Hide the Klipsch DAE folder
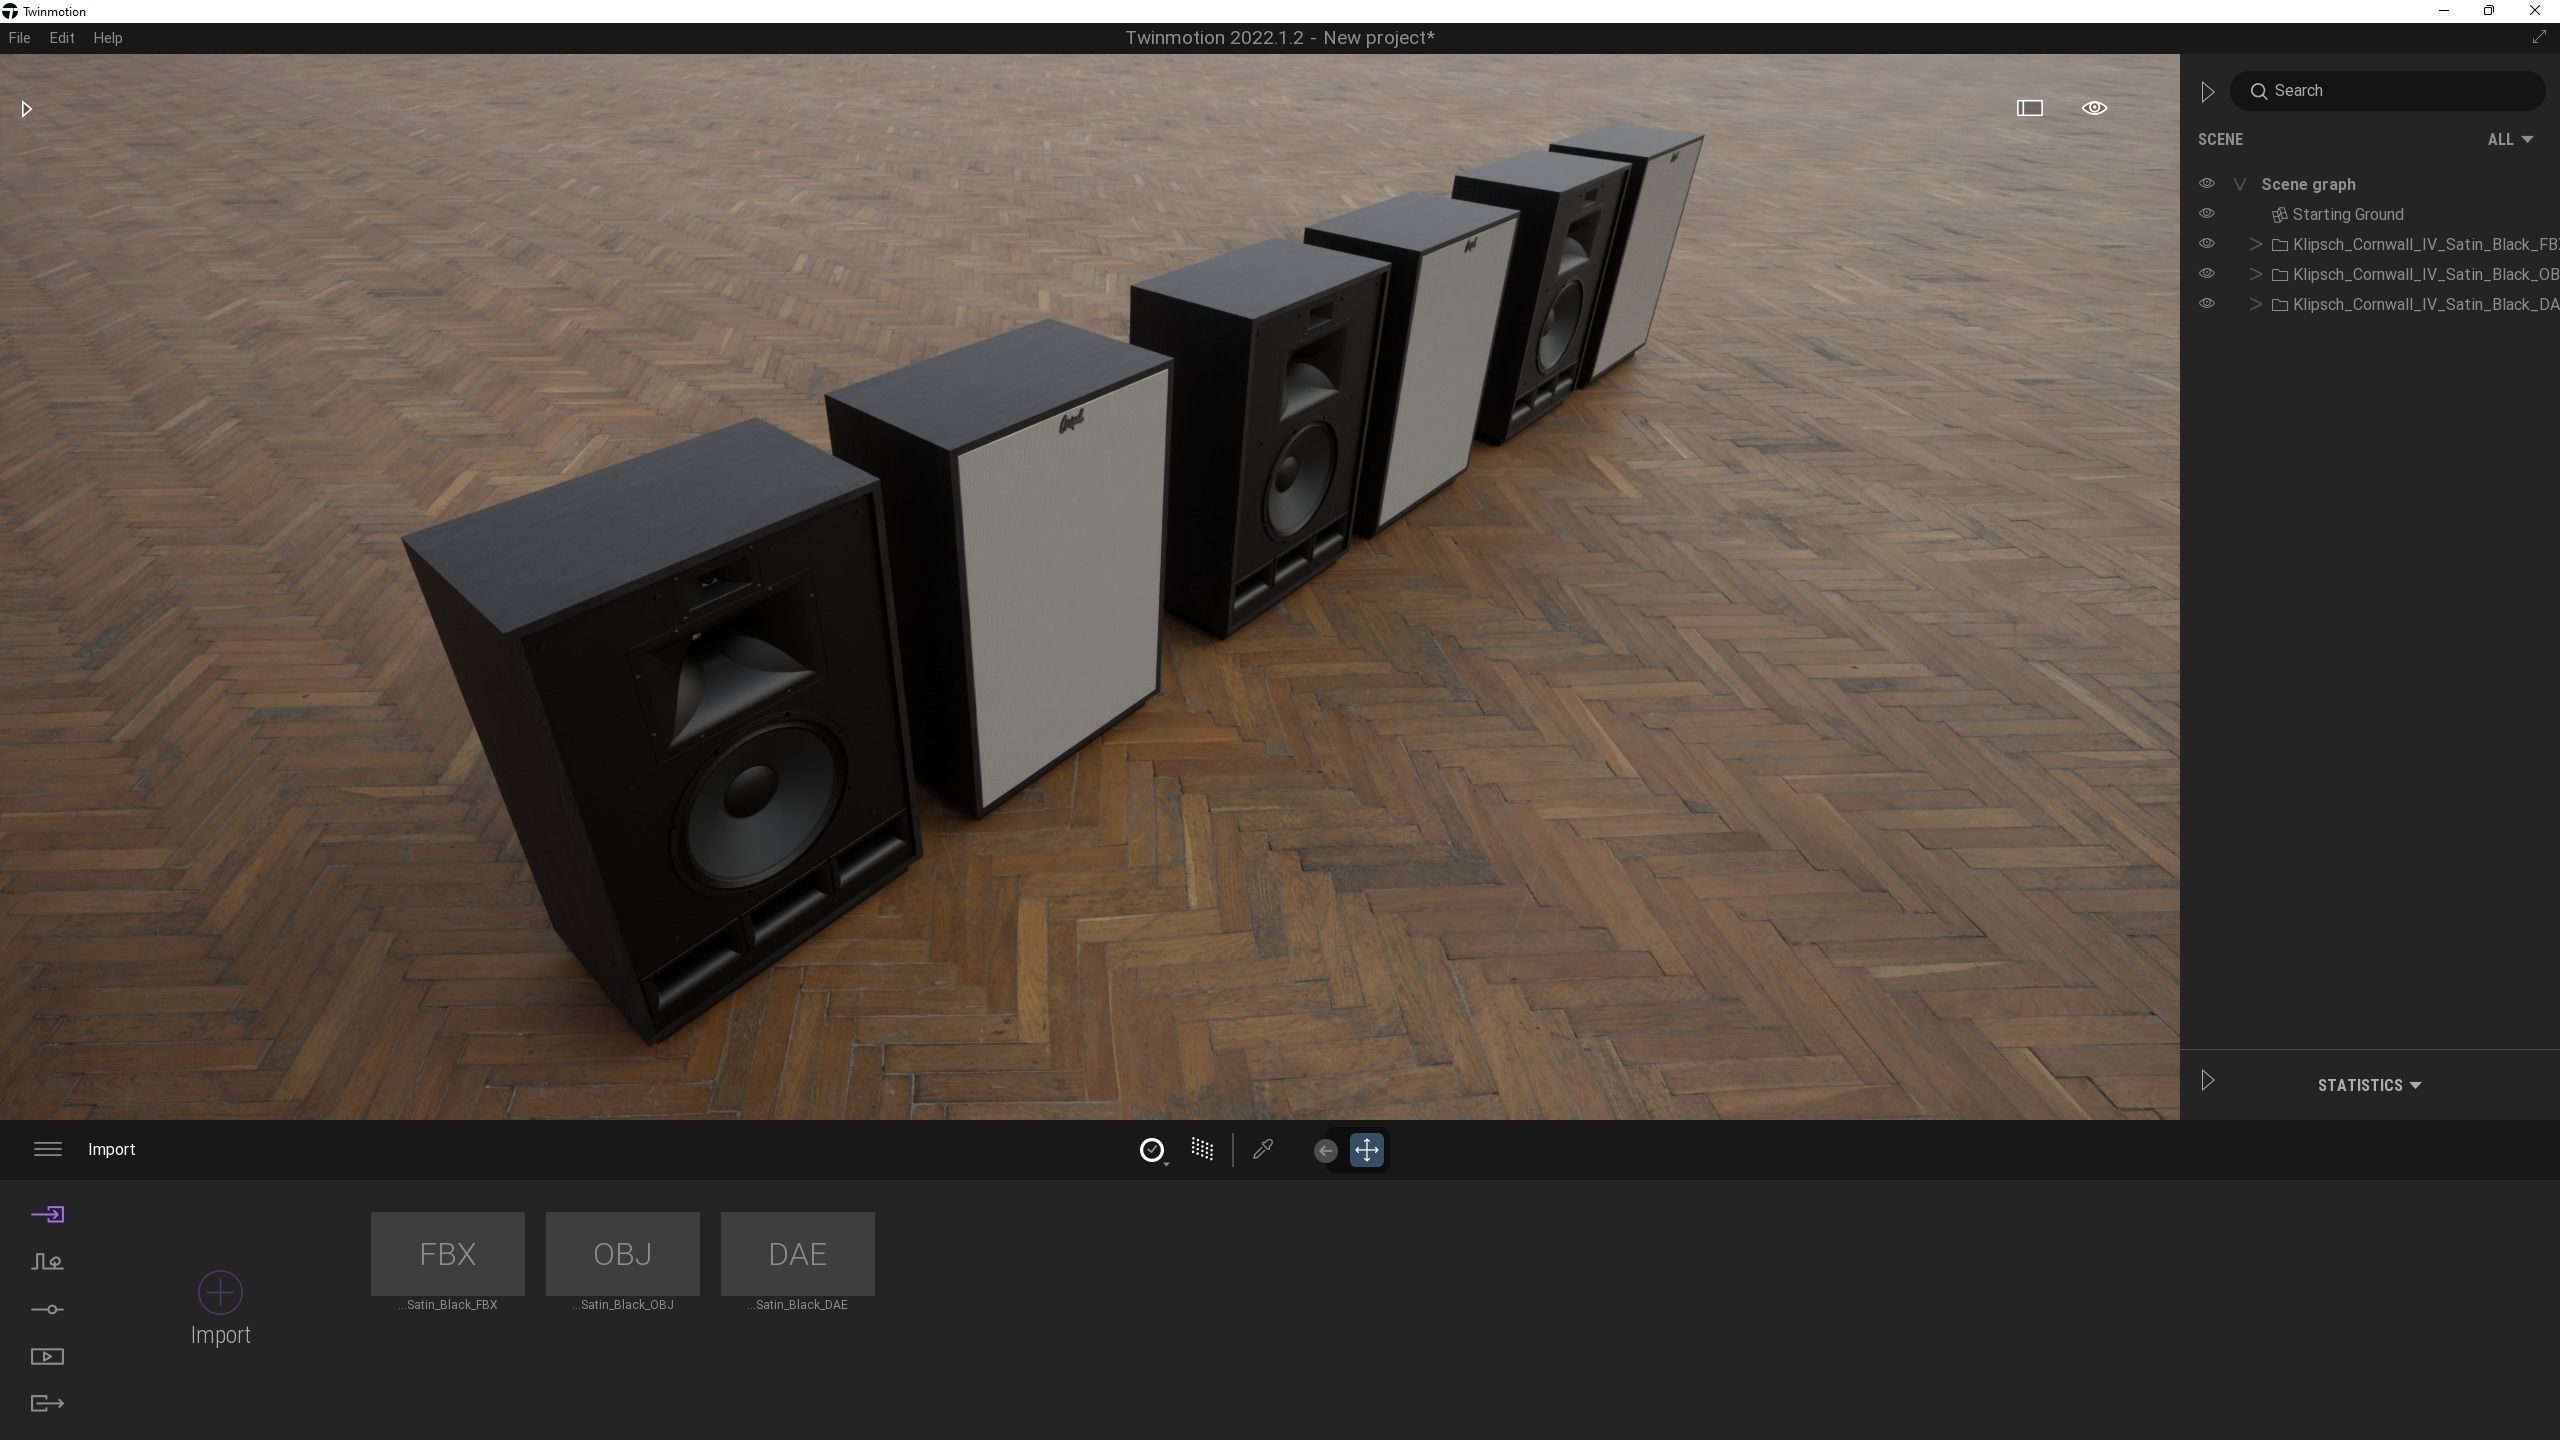This screenshot has width=2560, height=1440. tap(2206, 304)
